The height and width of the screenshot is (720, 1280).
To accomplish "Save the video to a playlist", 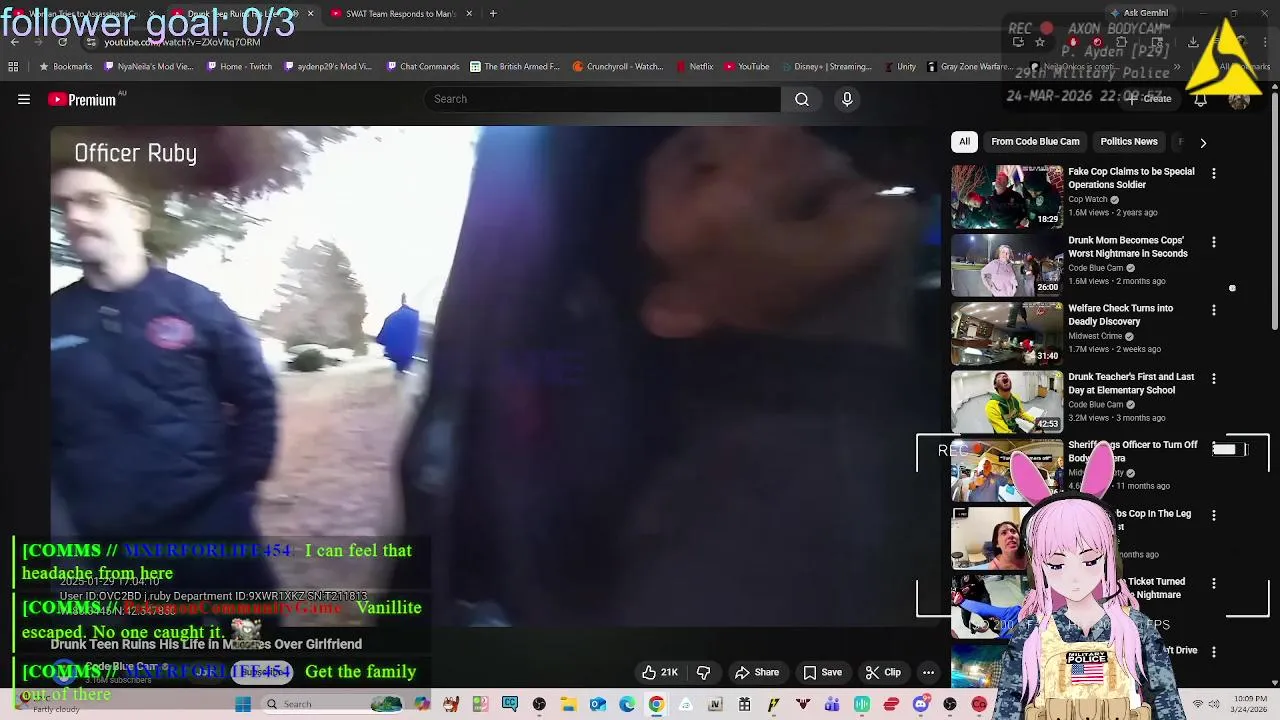I will (822, 672).
